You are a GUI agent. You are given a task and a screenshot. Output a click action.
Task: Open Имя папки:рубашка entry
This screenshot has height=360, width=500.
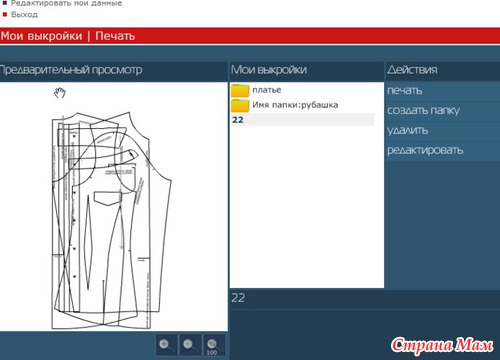295,105
